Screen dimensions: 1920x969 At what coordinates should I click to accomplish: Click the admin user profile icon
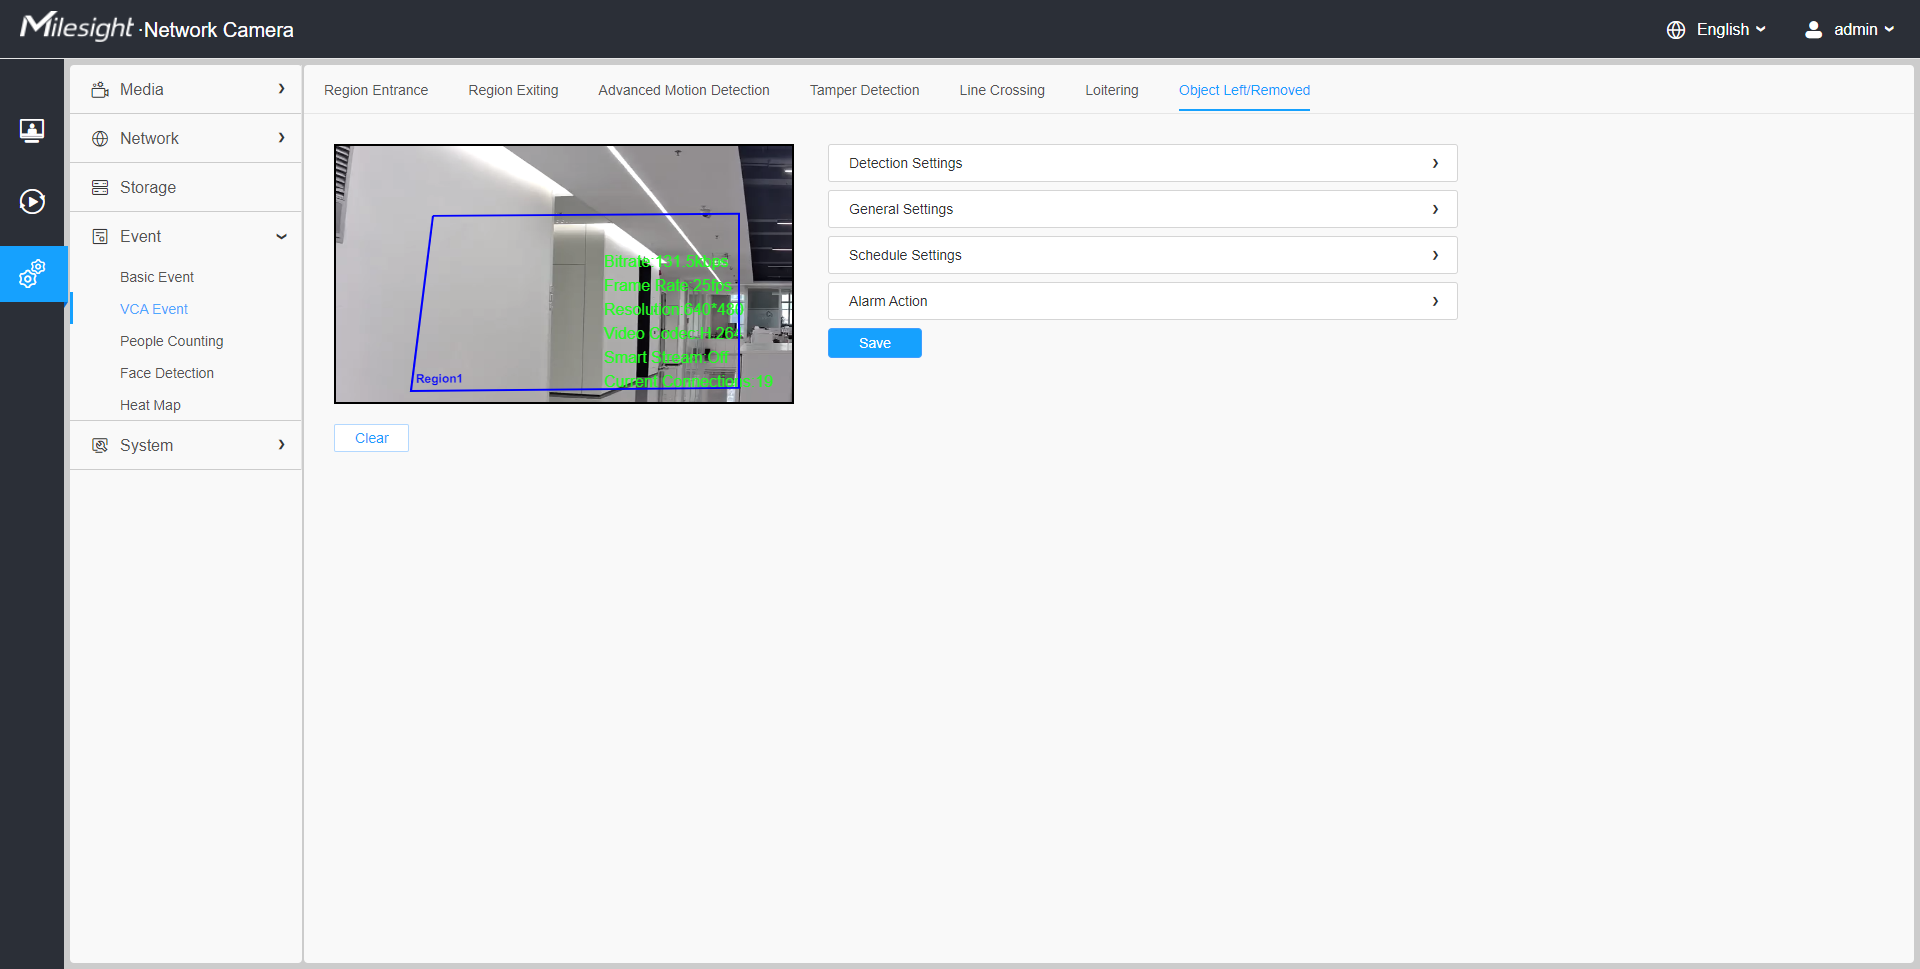[x=1813, y=29]
